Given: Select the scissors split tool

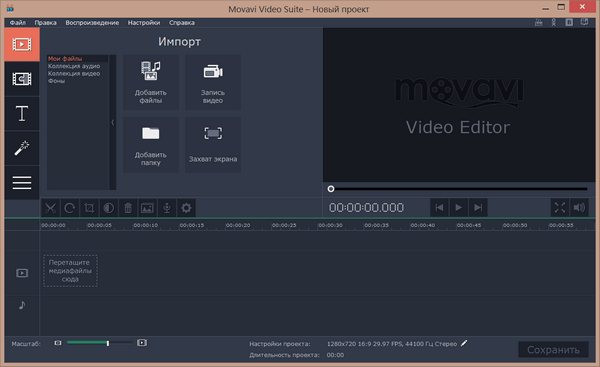Looking at the screenshot, I should [x=51, y=208].
